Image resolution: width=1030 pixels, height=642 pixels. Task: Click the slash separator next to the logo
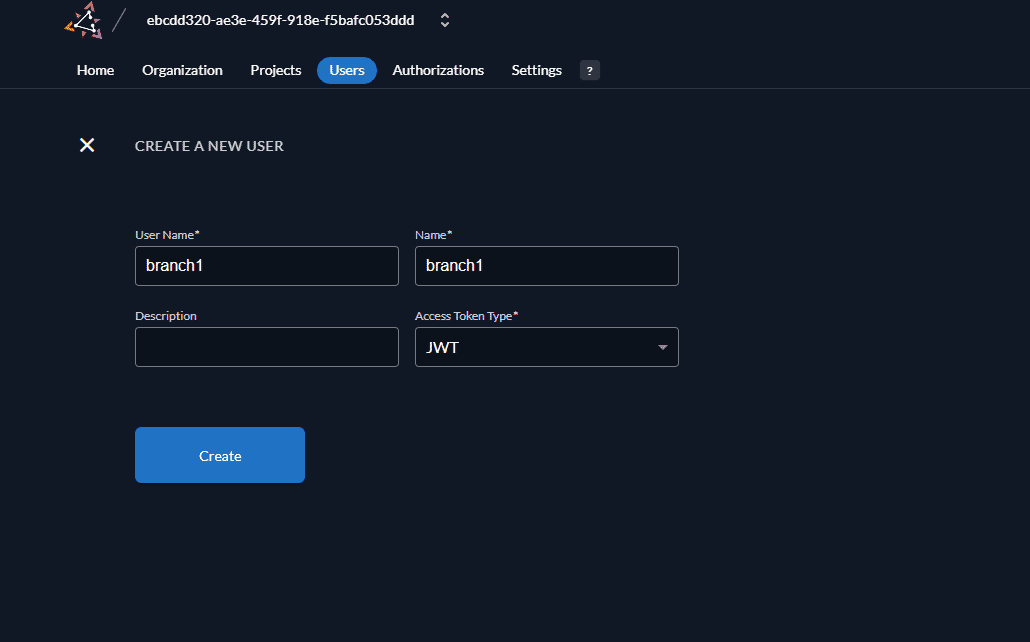(x=123, y=18)
